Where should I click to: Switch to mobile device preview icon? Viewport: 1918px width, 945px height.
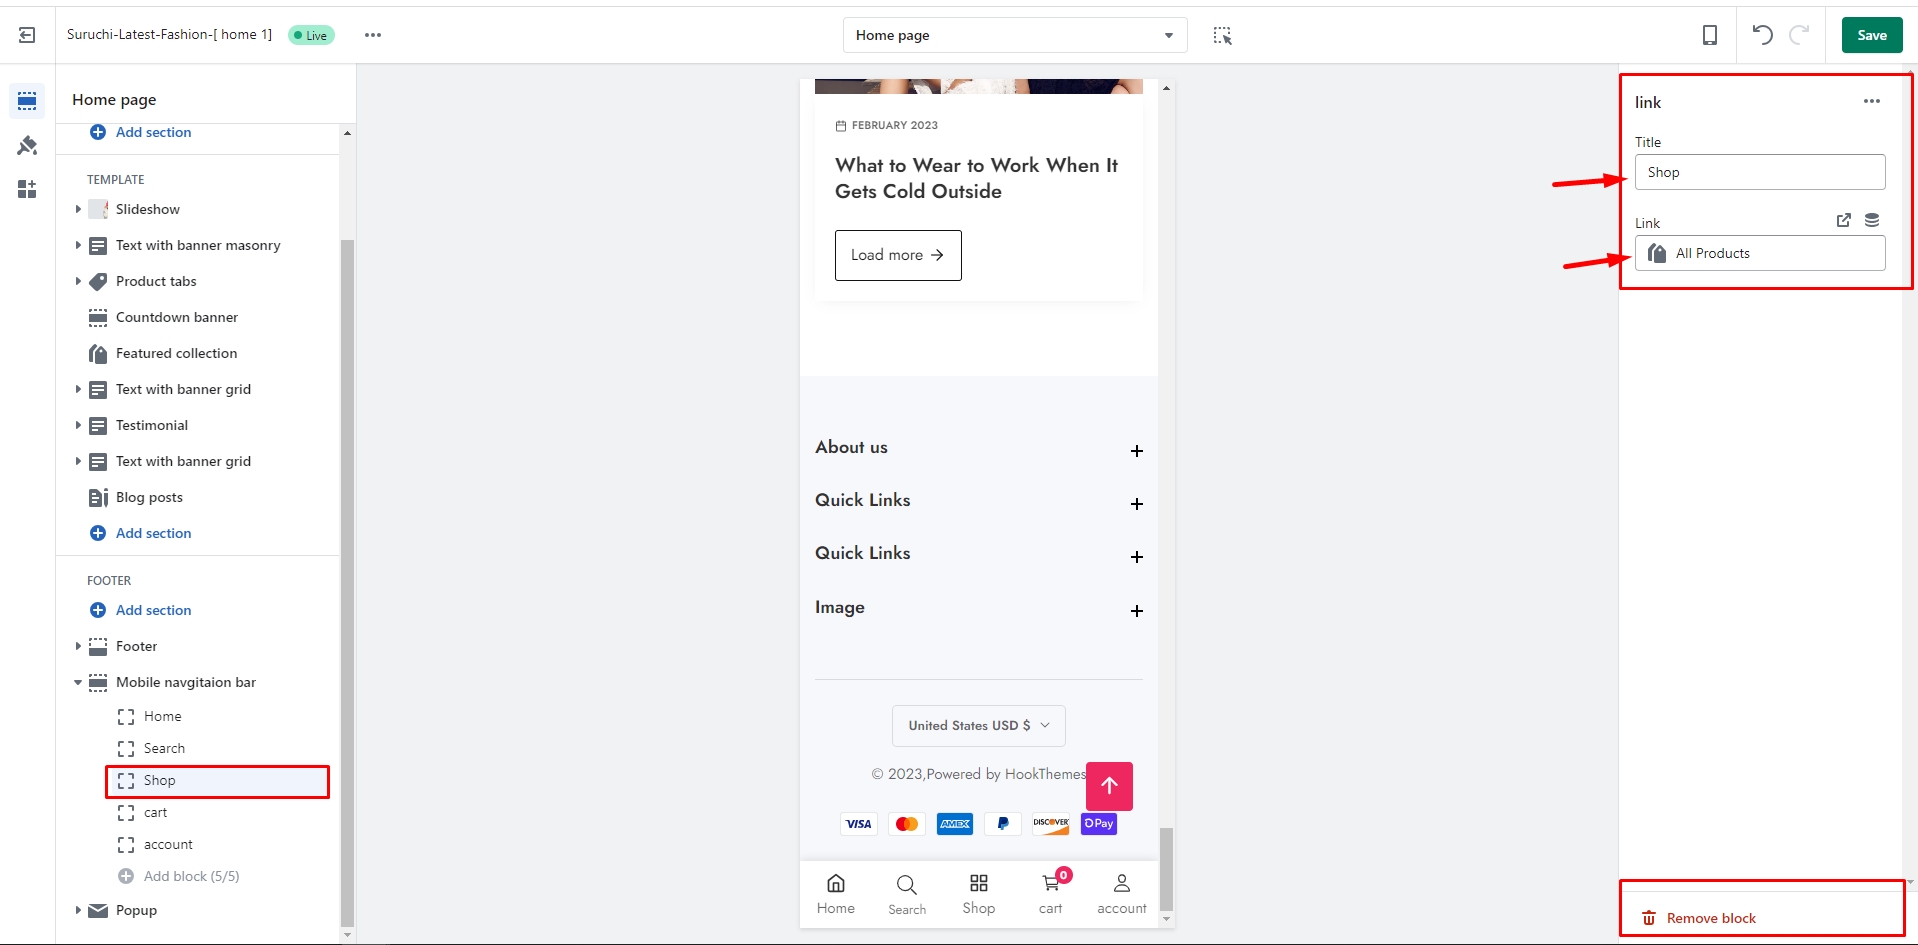click(x=1710, y=35)
